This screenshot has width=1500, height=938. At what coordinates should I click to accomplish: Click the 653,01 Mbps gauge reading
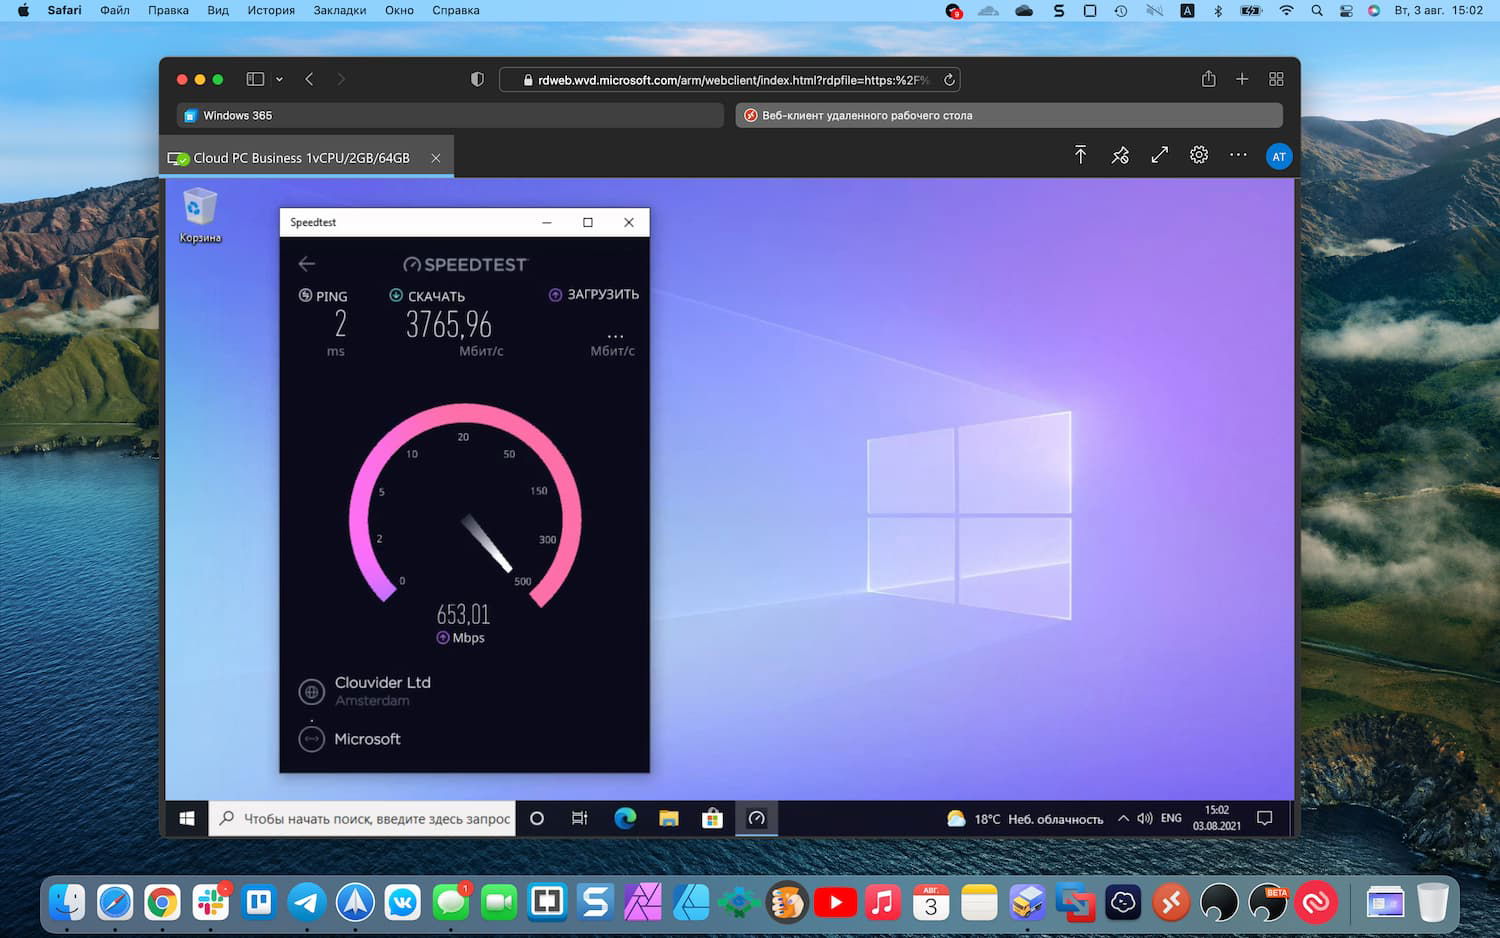tap(463, 613)
